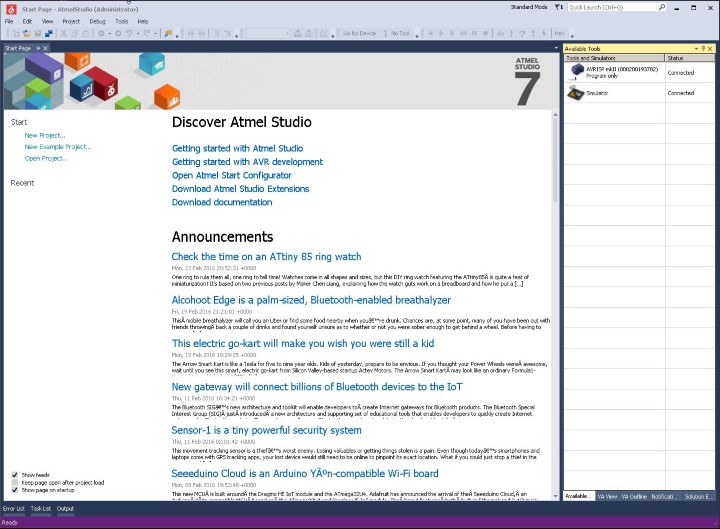Switch to the Notifications tab

tap(663, 496)
